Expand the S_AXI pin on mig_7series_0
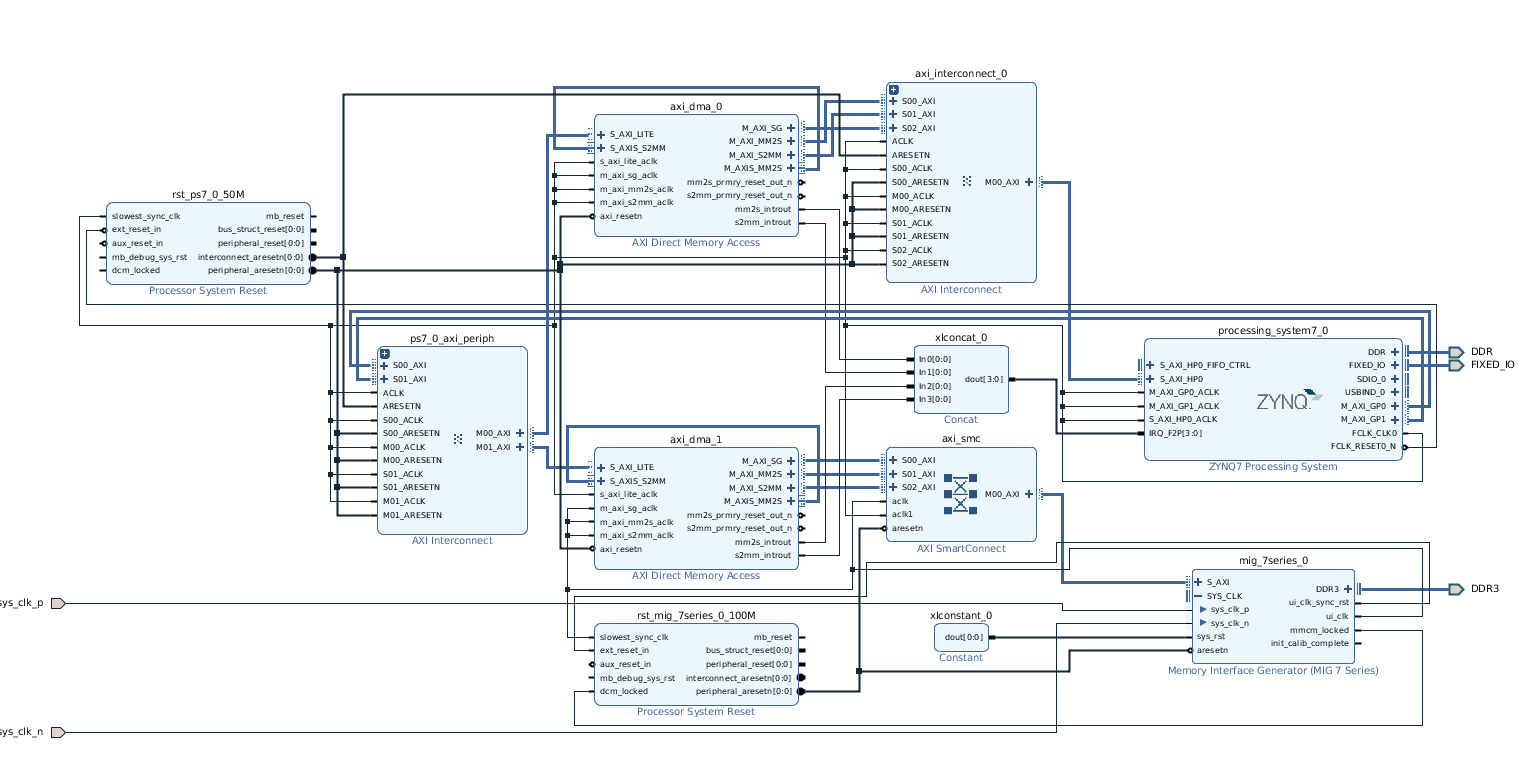 click(x=1196, y=581)
